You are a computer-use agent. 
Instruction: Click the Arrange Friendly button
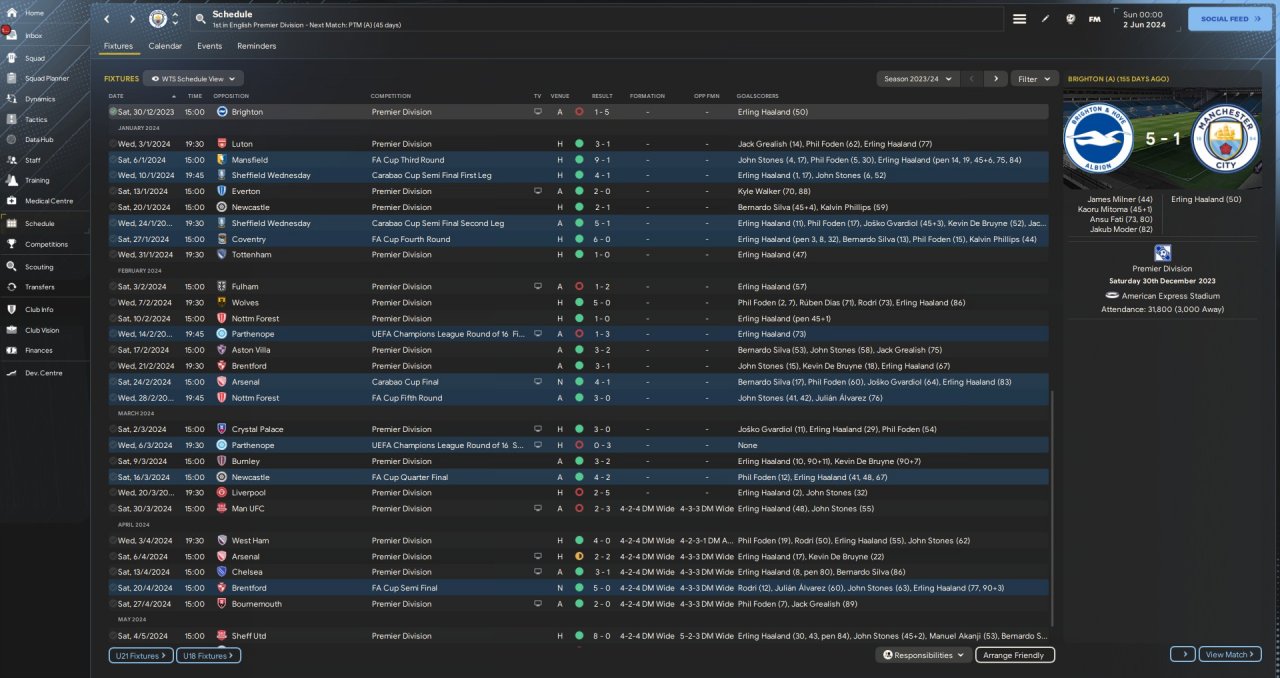(x=1014, y=655)
